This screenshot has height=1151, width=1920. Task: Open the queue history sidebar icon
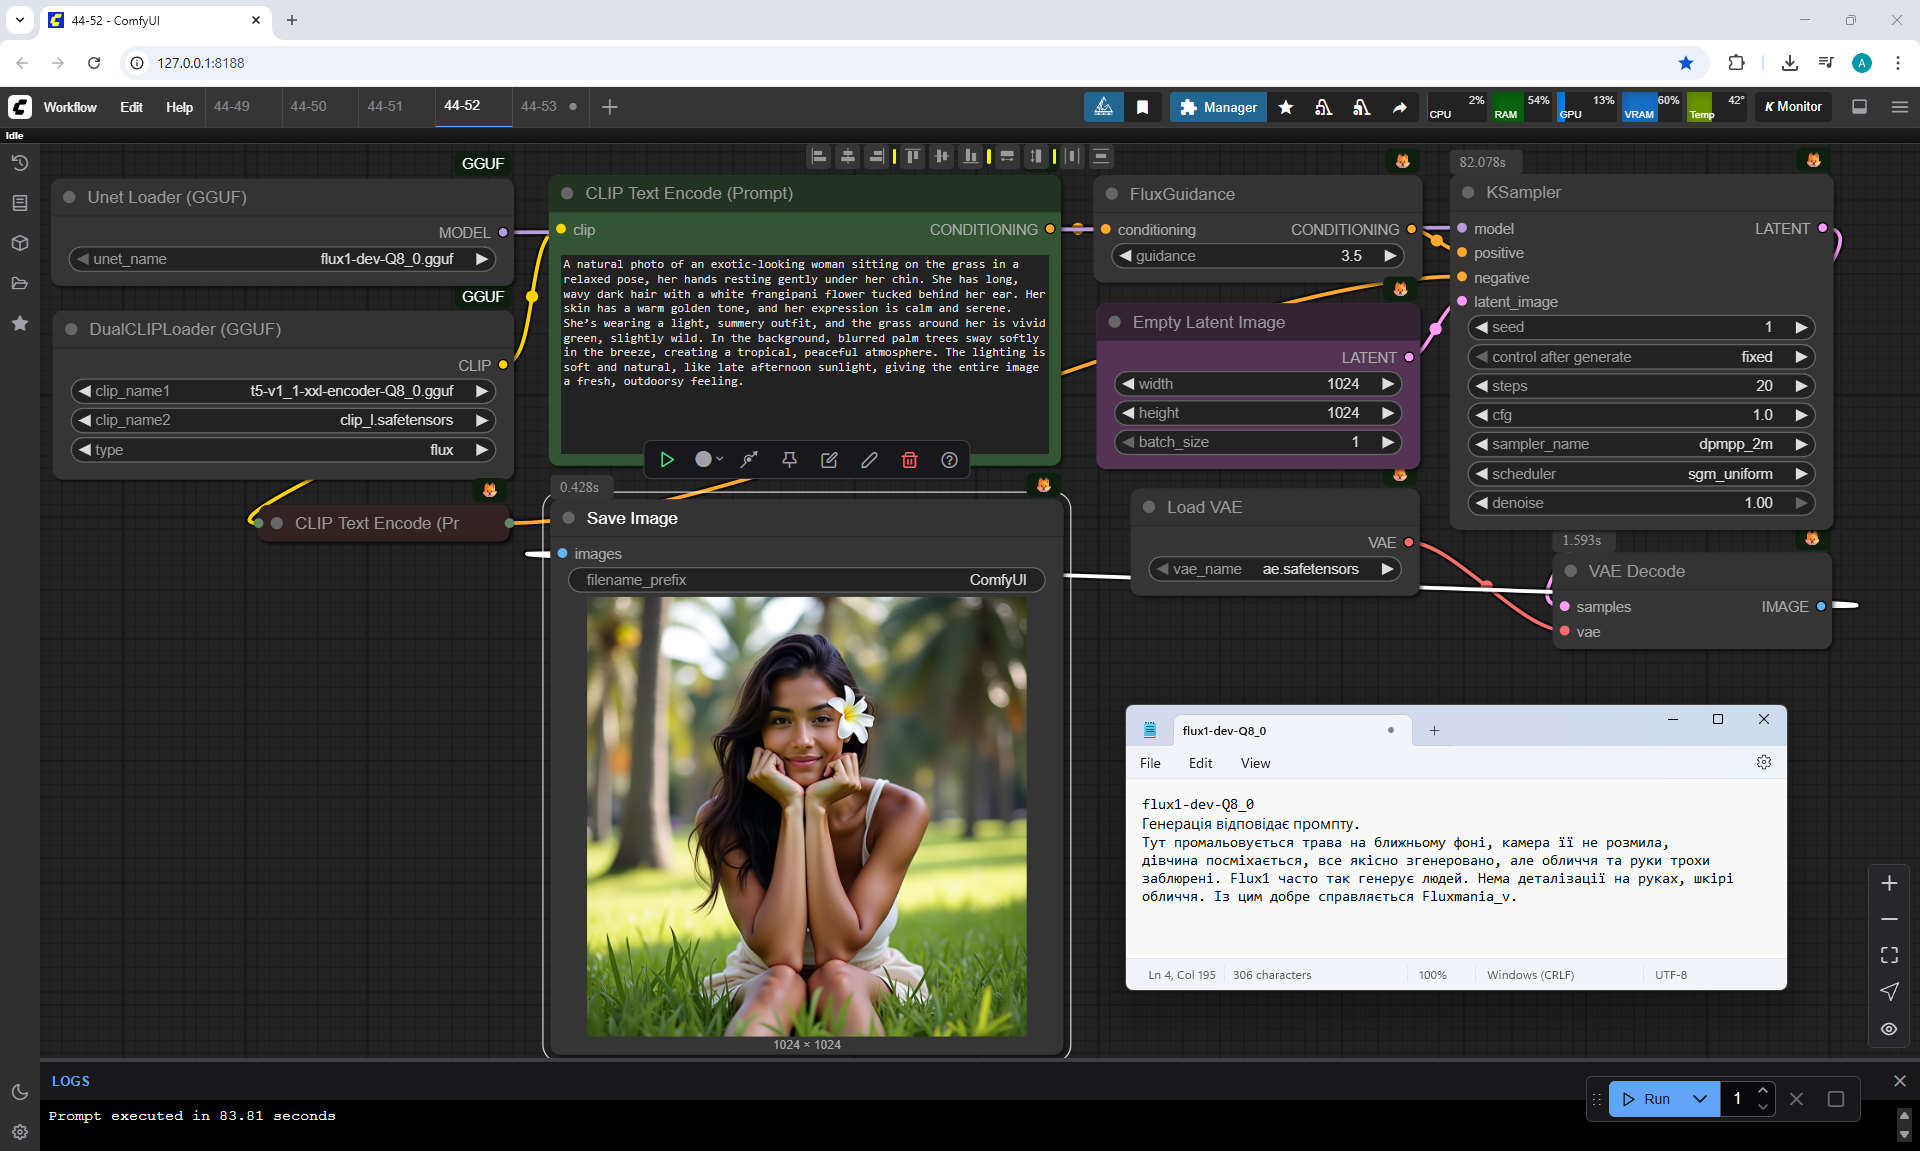pos(20,163)
